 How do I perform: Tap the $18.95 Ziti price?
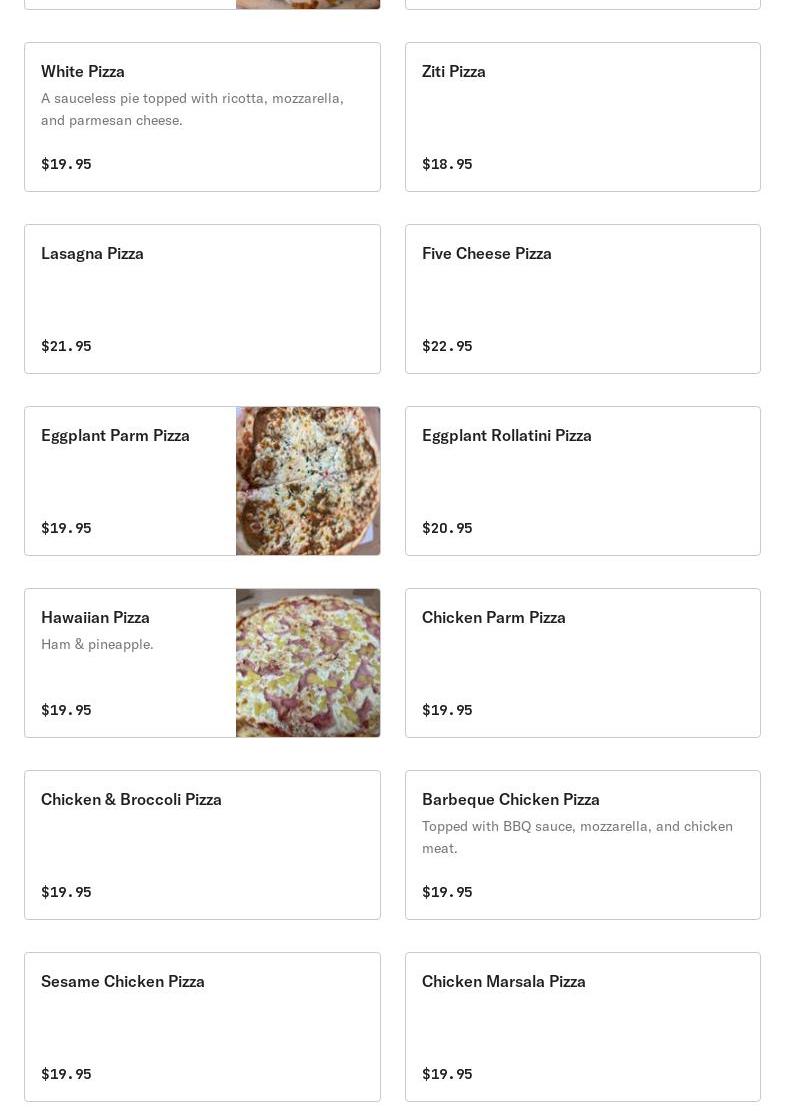pos(447,164)
